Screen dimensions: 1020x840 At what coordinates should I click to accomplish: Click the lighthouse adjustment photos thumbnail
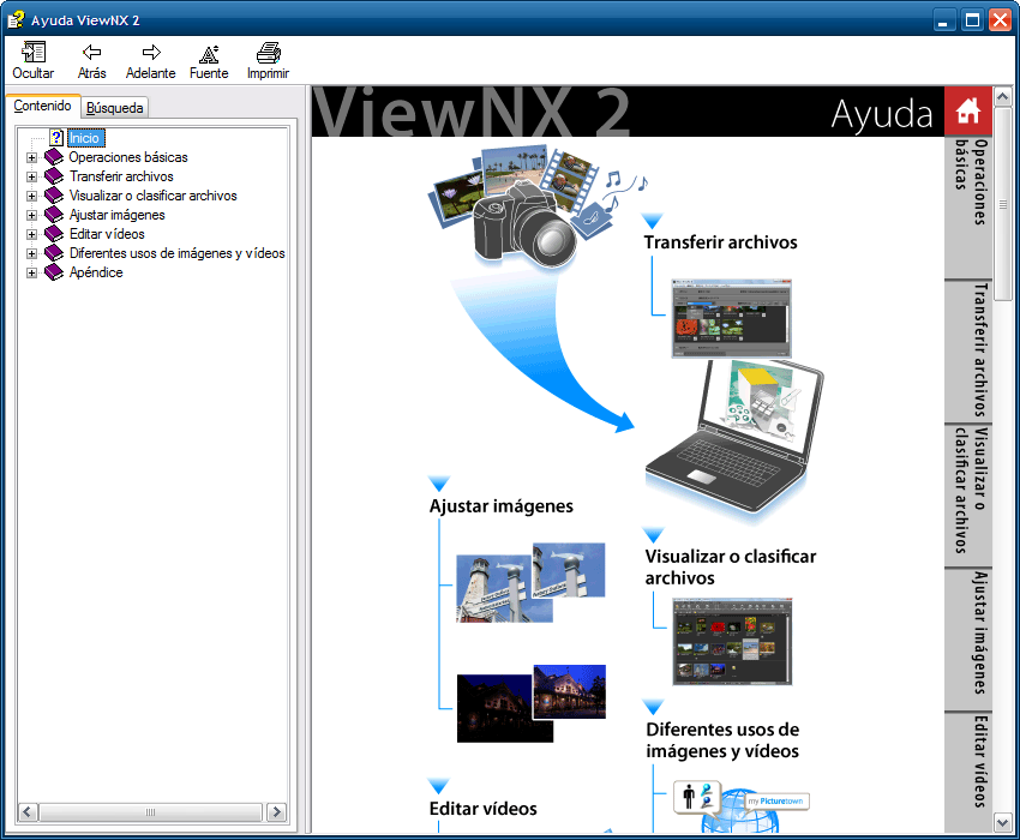(x=530, y=582)
